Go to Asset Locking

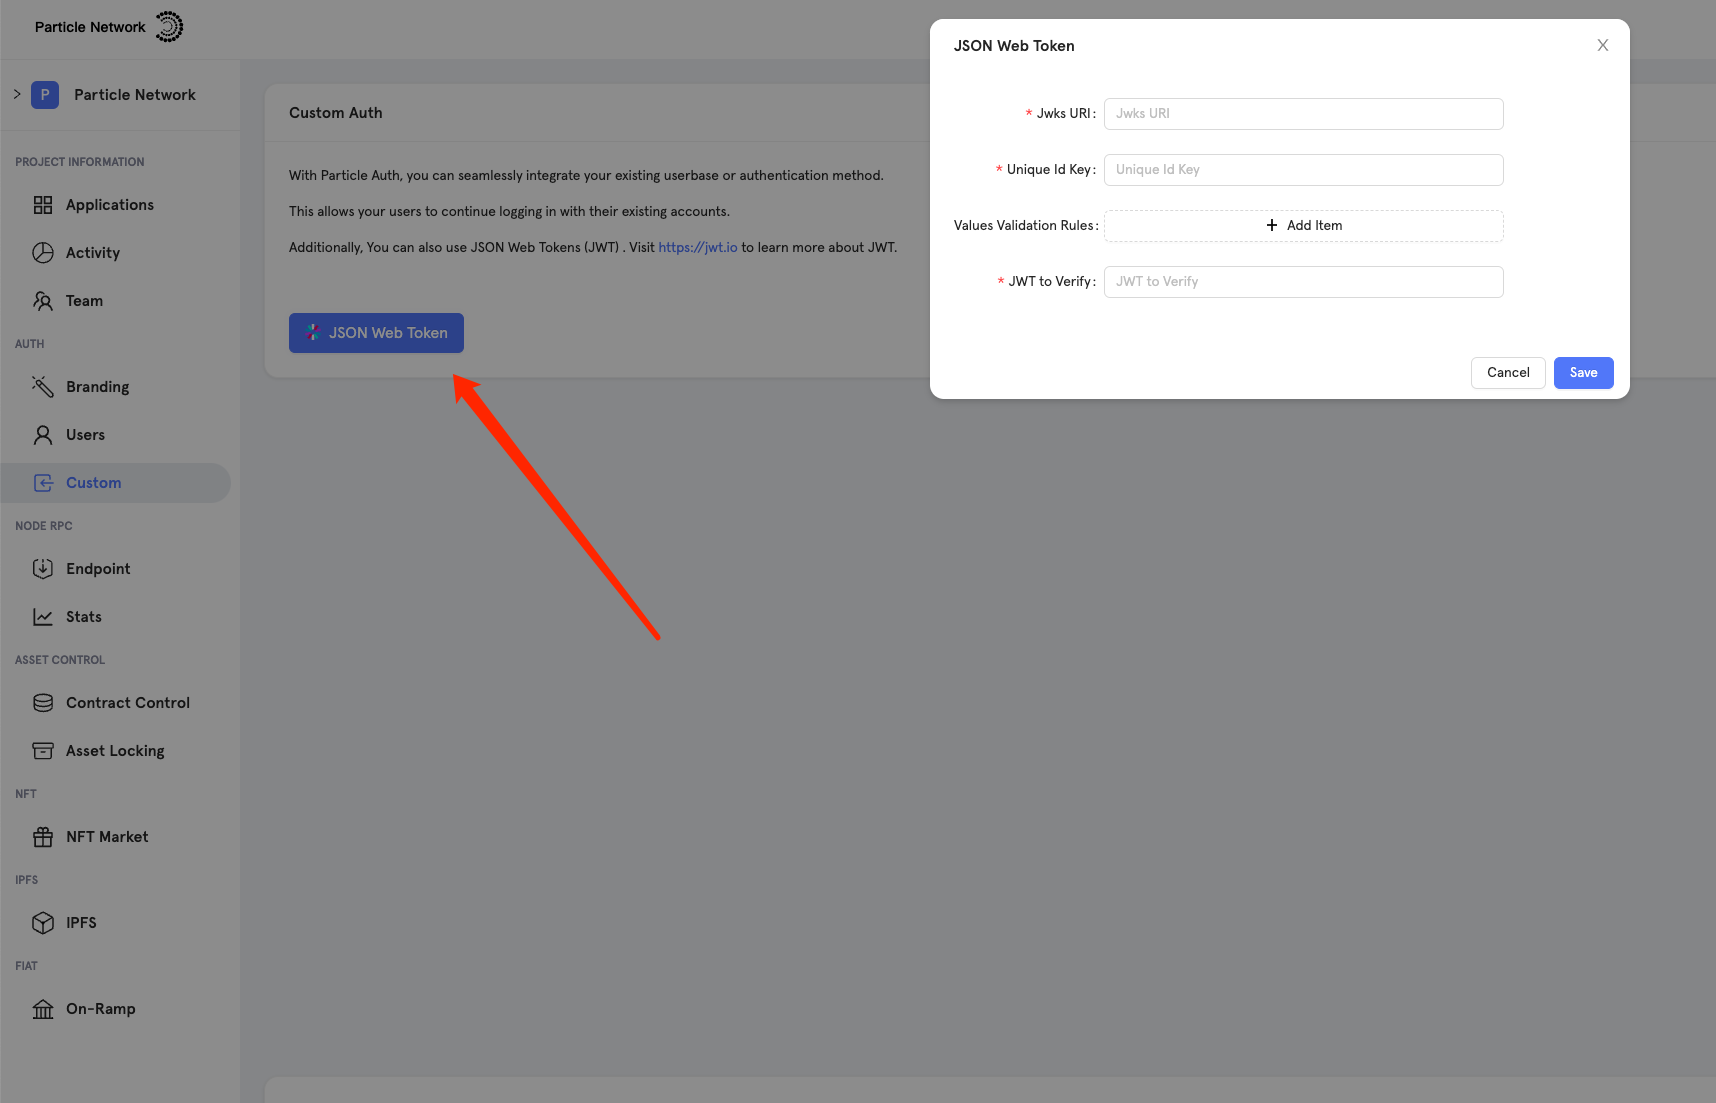pyautogui.click(x=116, y=751)
